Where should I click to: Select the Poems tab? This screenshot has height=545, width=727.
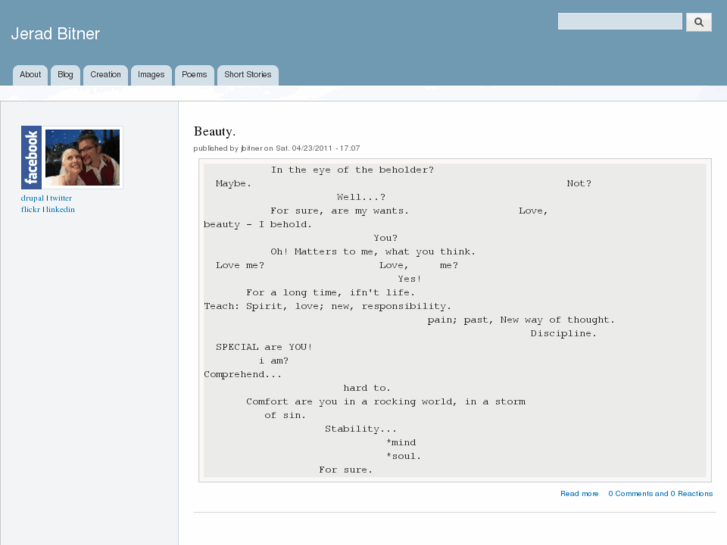[194, 75]
